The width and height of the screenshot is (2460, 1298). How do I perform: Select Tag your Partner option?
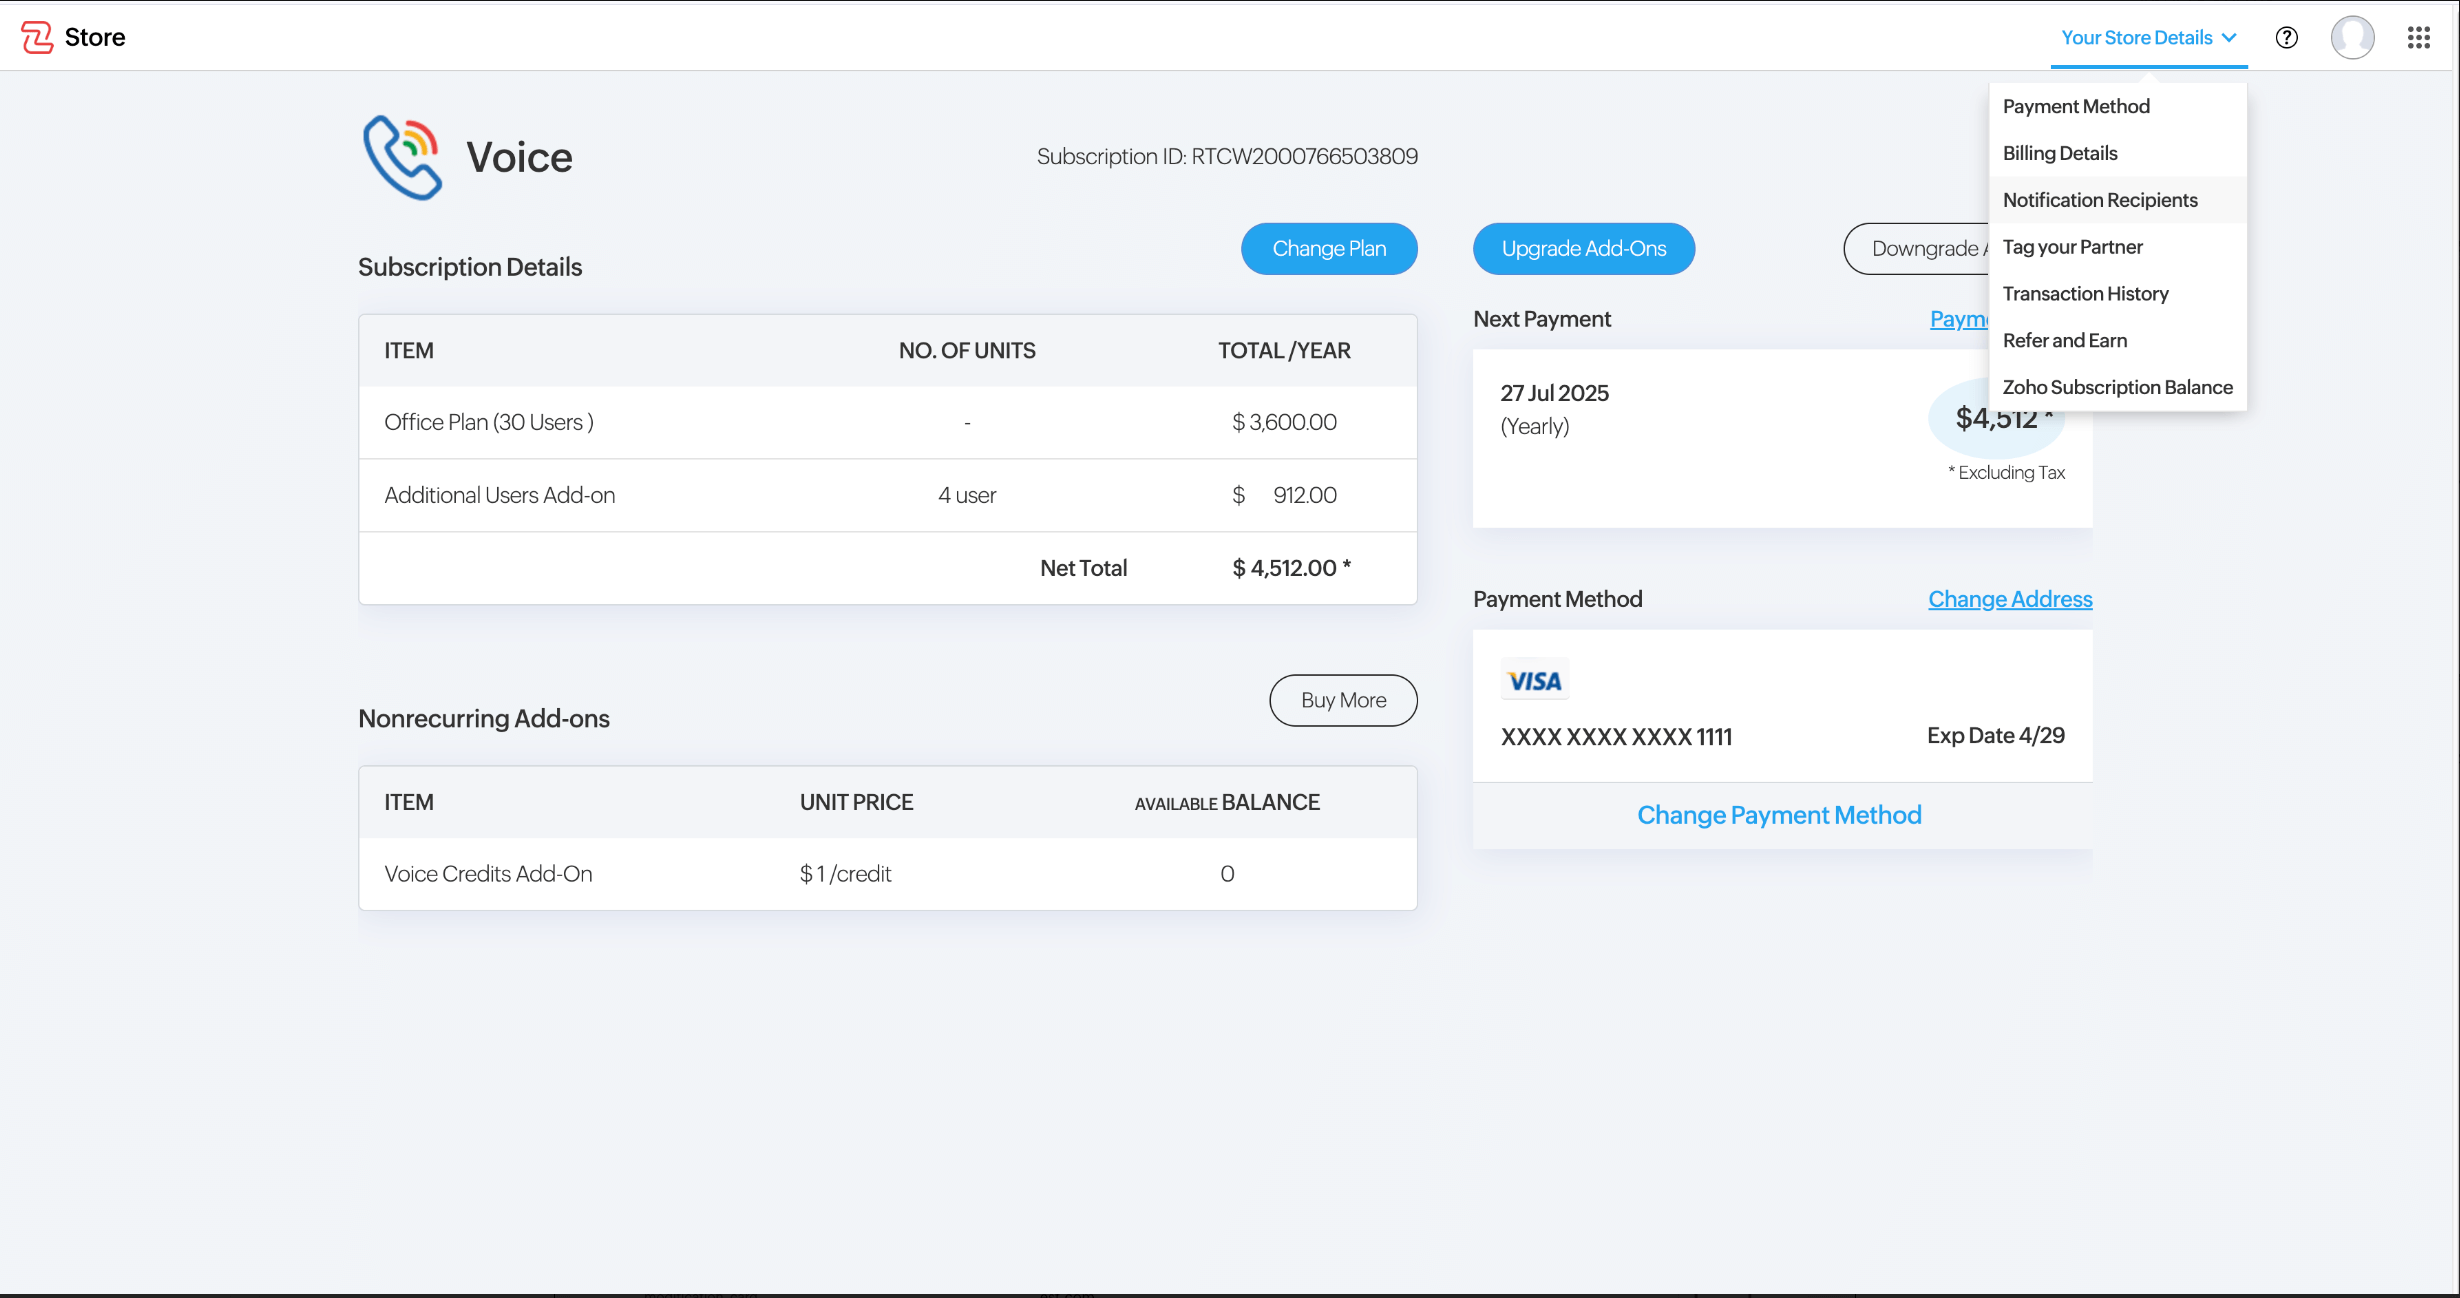2072,247
